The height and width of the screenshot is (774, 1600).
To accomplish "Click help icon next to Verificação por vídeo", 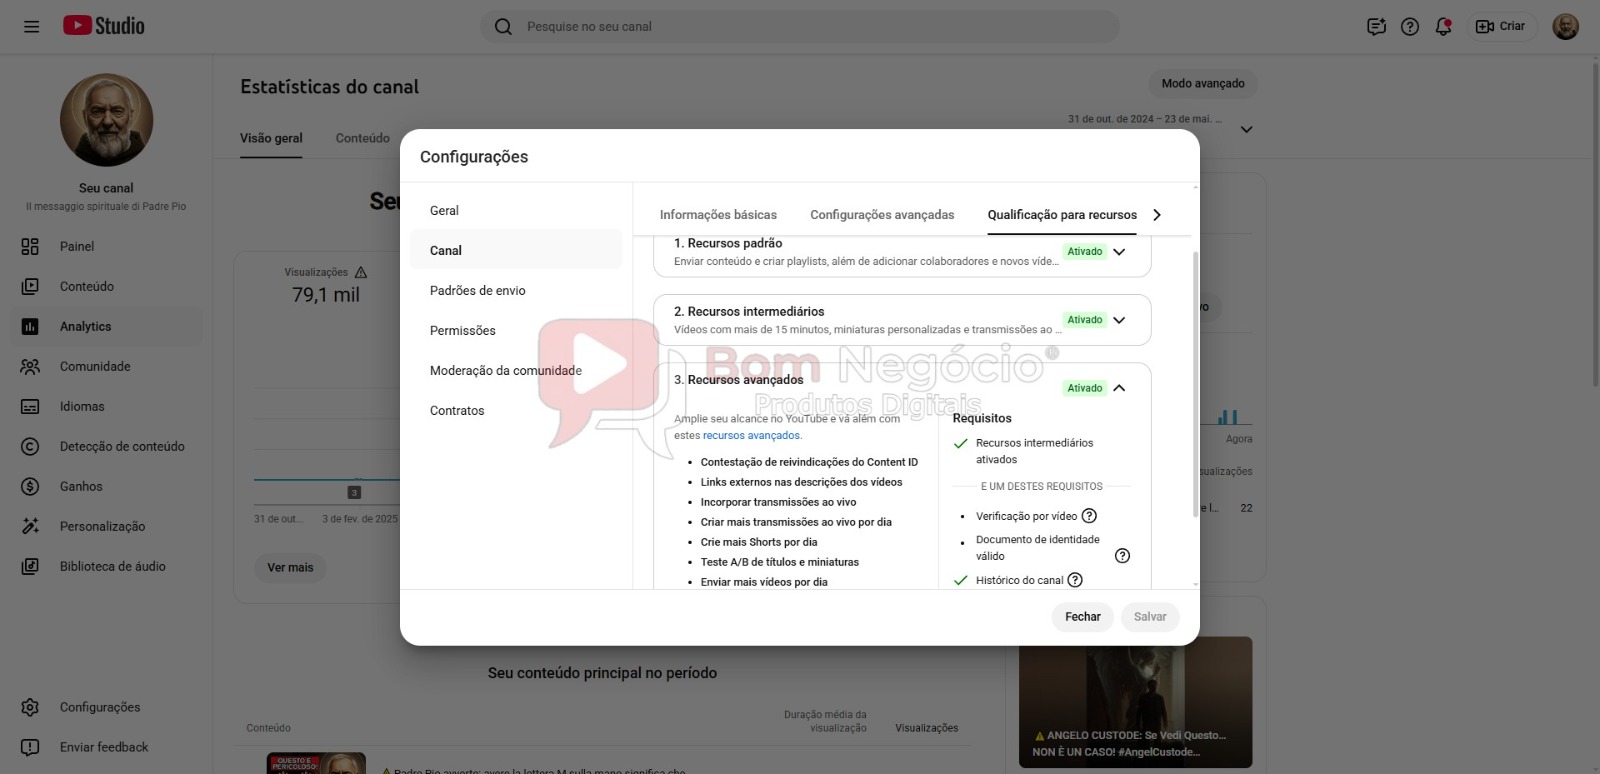I will (1090, 516).
